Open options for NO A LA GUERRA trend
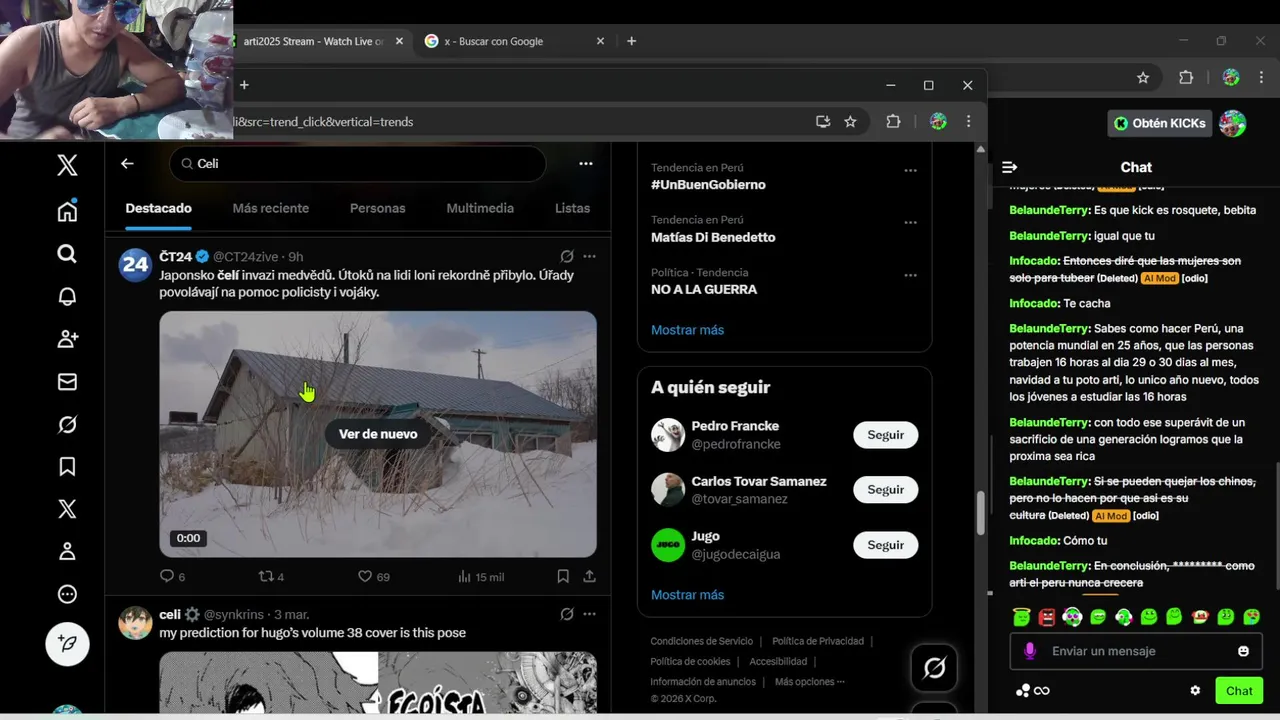 coord(910,275)
